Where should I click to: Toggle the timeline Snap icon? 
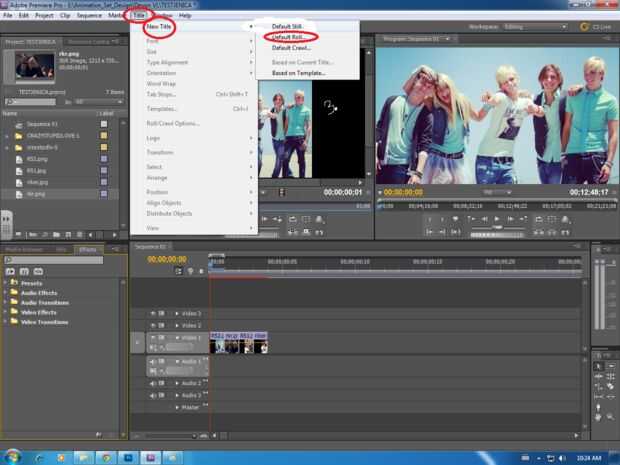(x=179, y=271)
